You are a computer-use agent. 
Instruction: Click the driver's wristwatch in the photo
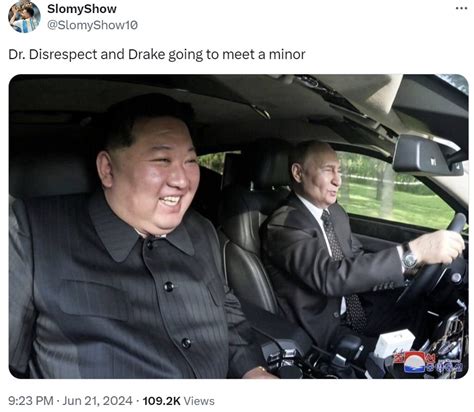click(x=409, y=257)
